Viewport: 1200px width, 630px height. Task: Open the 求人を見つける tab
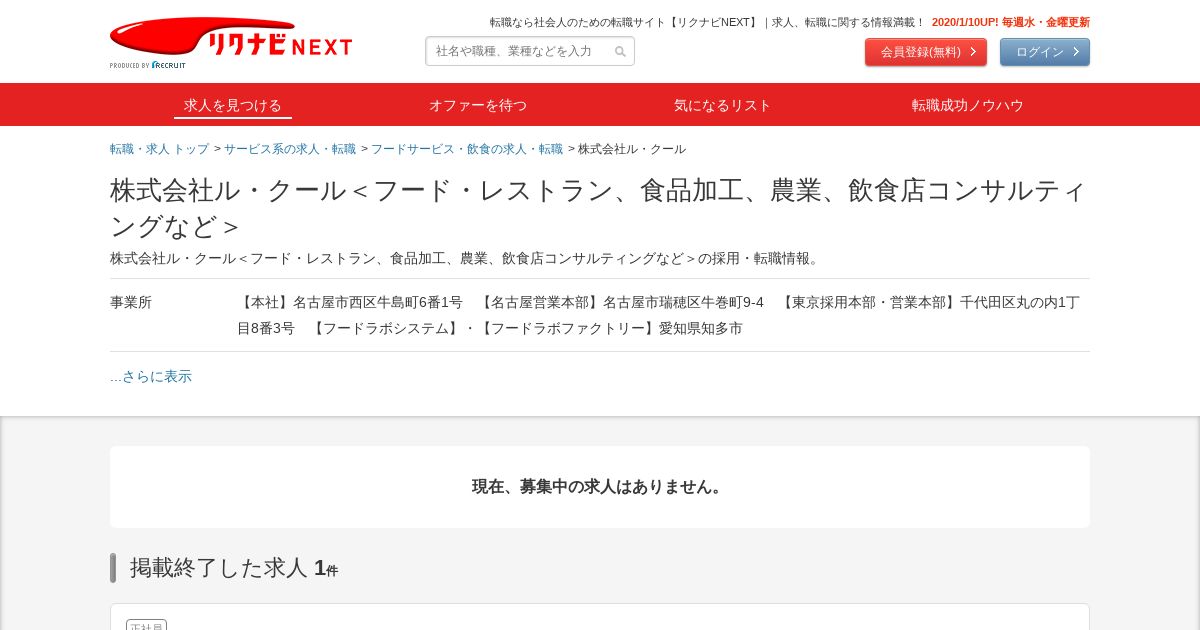pos(233,105)
